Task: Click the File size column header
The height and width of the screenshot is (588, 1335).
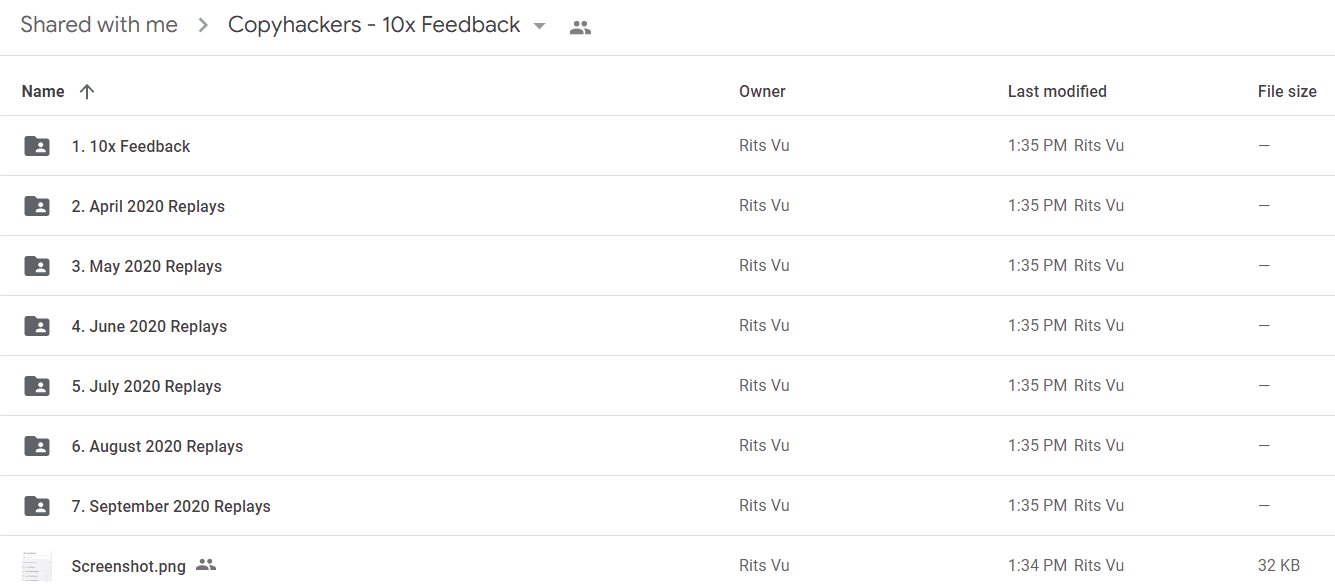Action: coord(1287,91)
